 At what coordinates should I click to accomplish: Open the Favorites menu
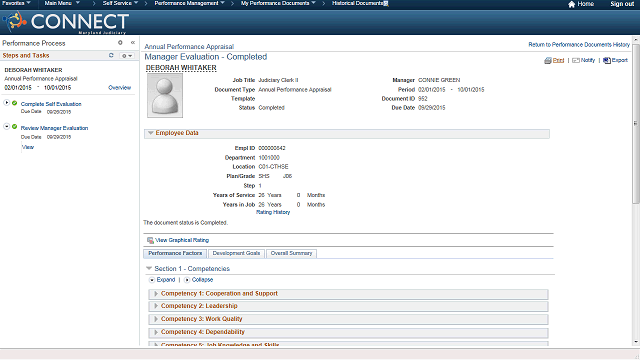[16, 3]
